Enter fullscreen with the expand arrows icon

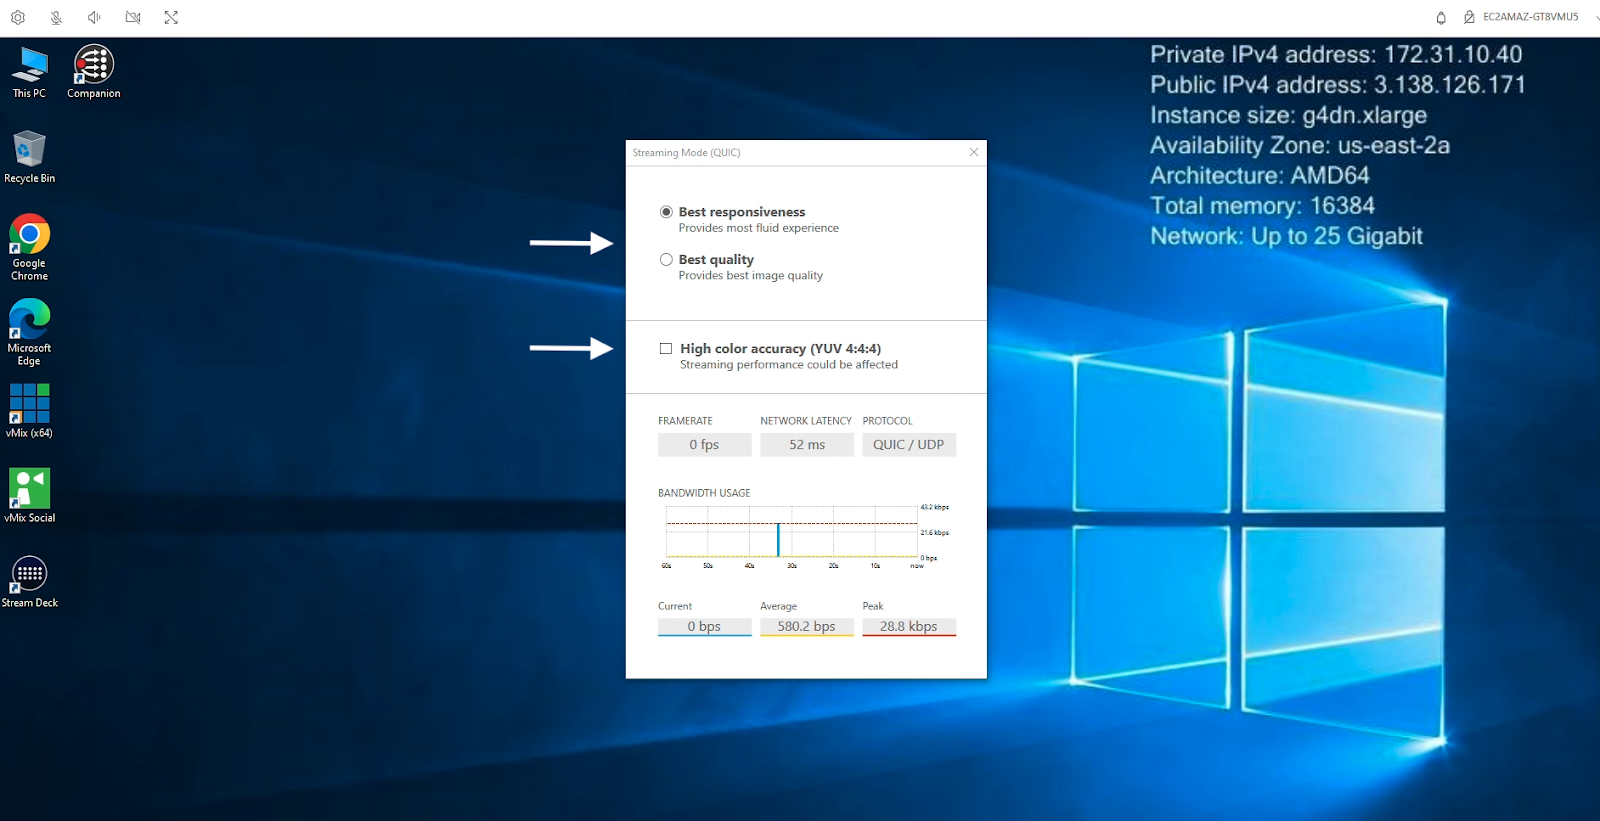[171, 17]
